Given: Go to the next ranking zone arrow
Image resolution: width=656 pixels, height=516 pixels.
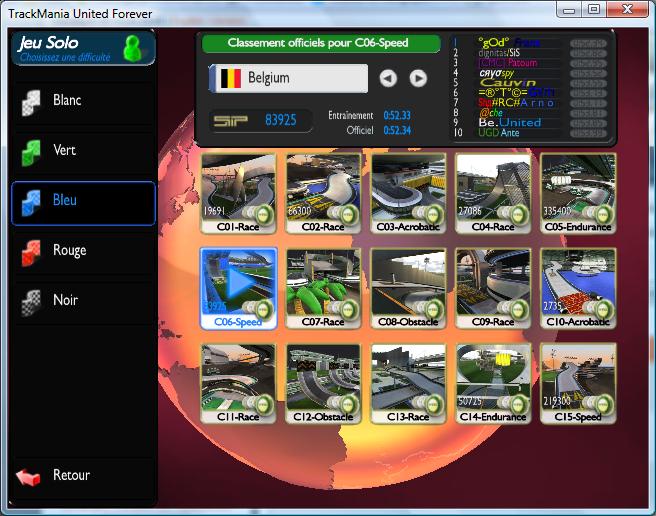Looking at the screenshot, I should point(418,78).
